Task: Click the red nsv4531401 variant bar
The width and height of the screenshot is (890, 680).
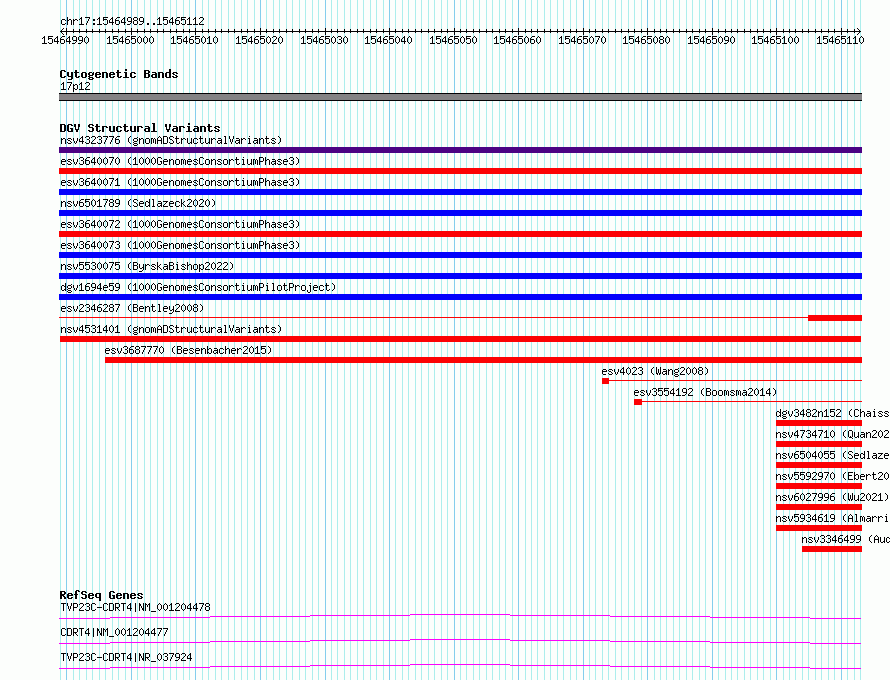Action: pyautogui.click(x=460, y=339)
